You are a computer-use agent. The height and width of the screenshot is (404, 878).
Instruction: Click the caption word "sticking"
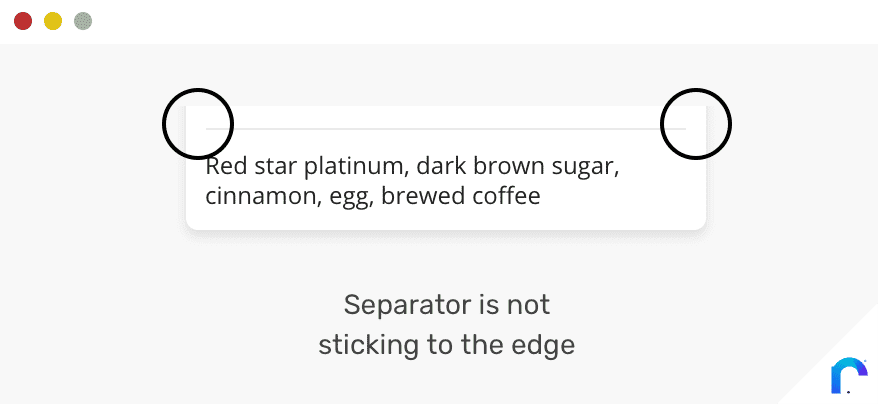tap(368, 346)
